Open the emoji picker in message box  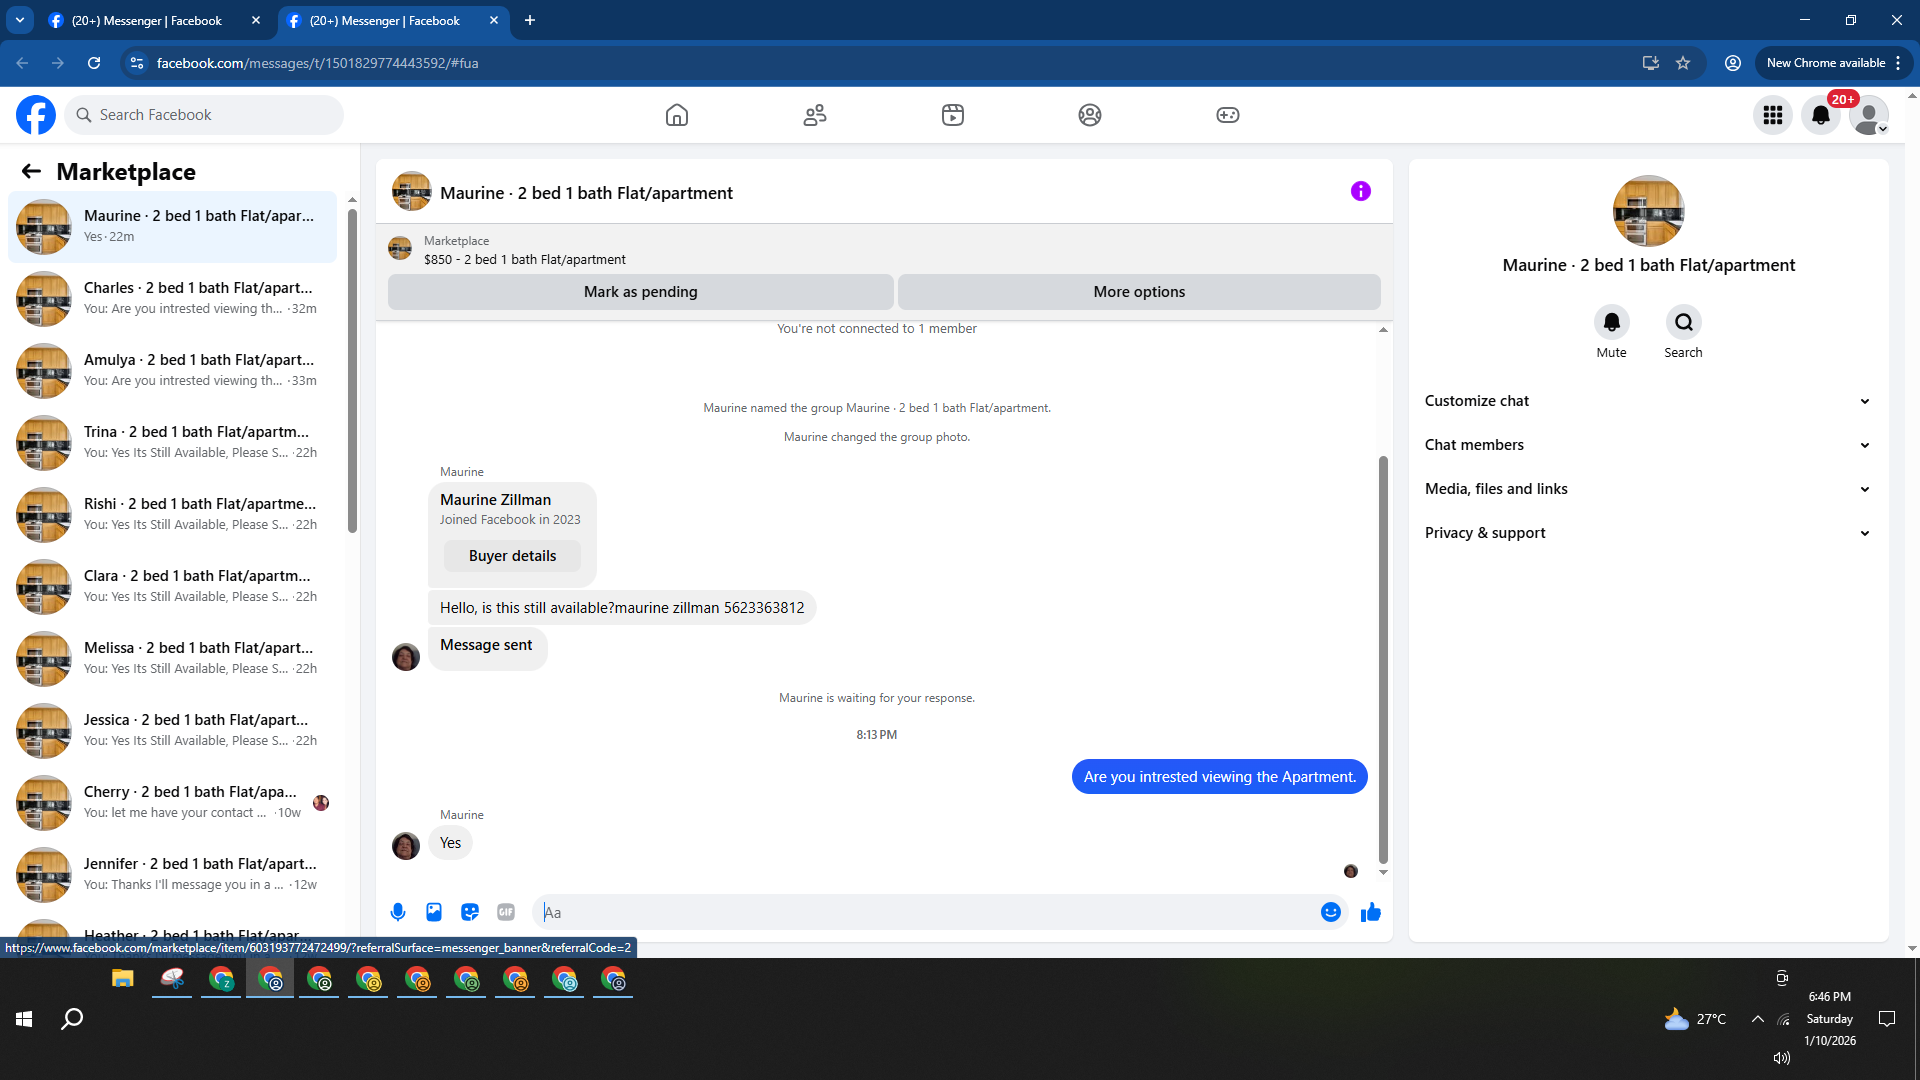[x=1330, y=912]
